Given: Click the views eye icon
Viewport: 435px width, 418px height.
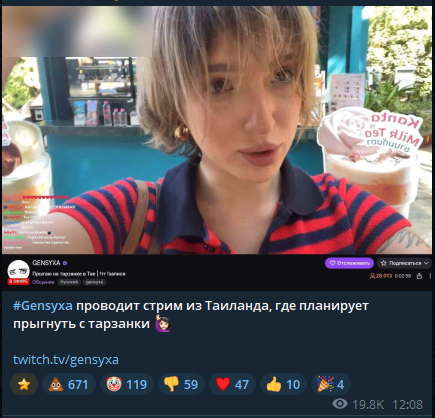Looking at the screenshot, I should click(x=340, y=404).
